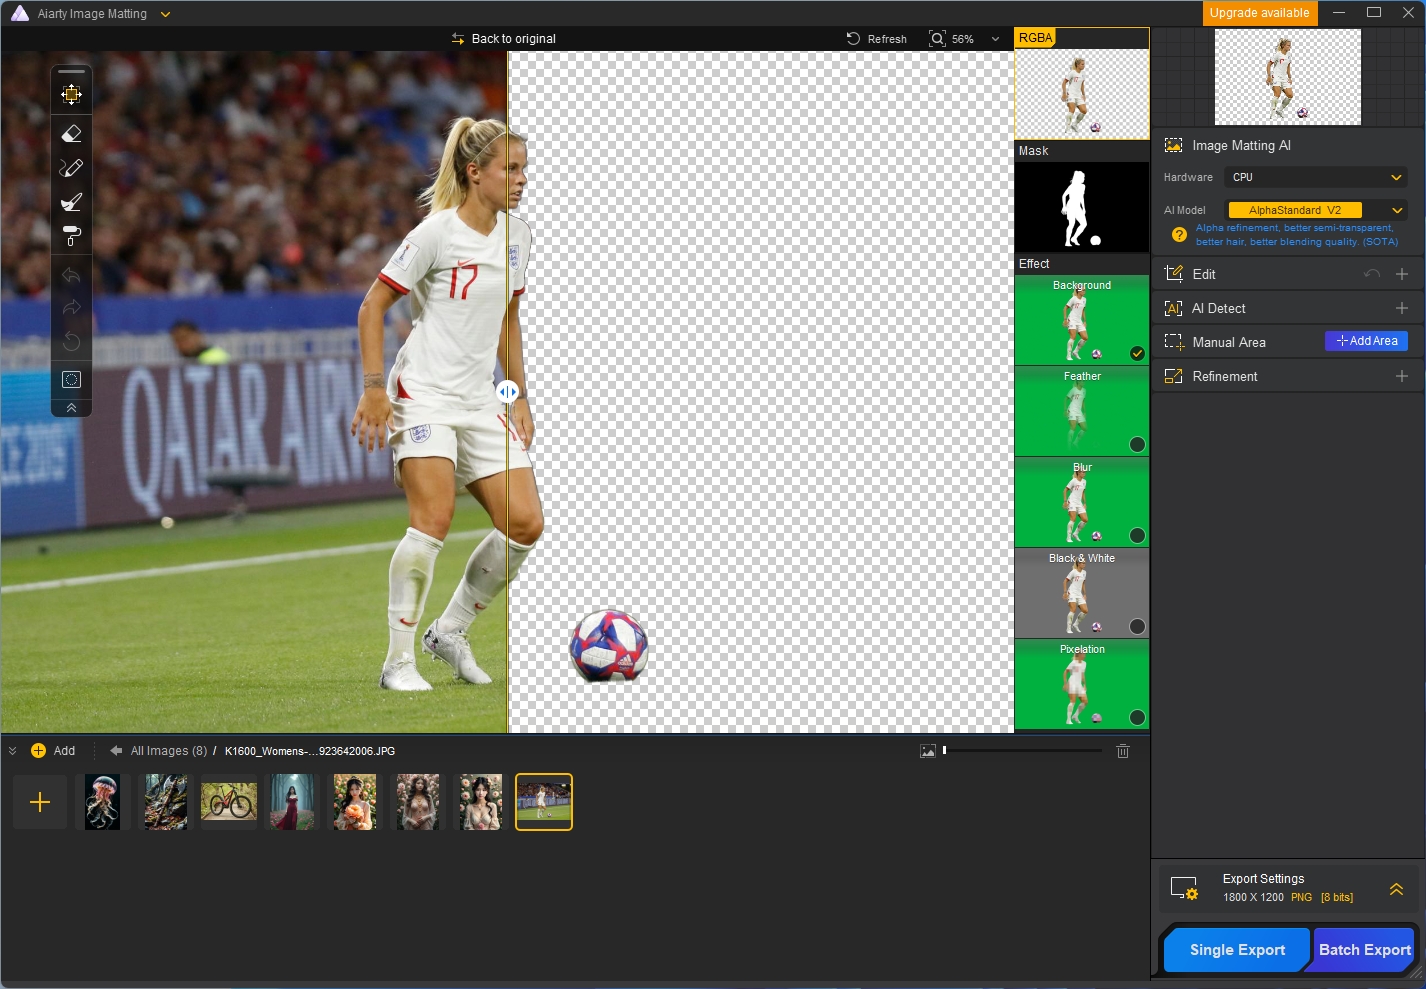Open the zoom percentage dropdown
Screen dimensions: 1426x989
tap(995, 39)
